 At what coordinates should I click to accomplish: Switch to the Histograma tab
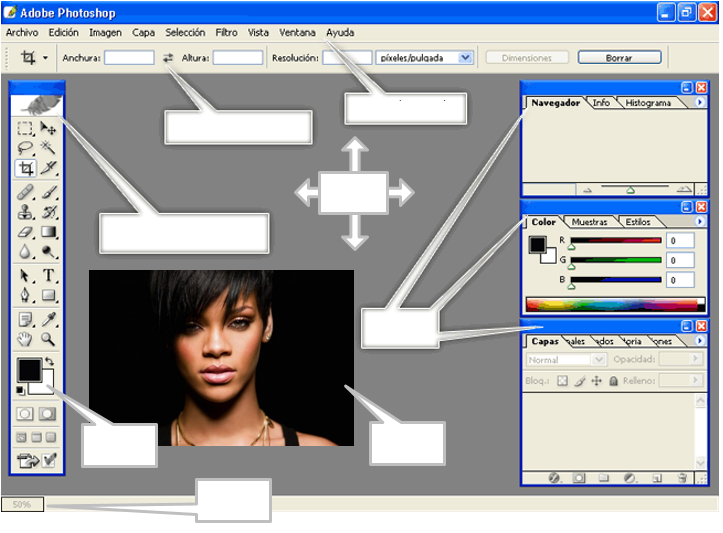648,103
